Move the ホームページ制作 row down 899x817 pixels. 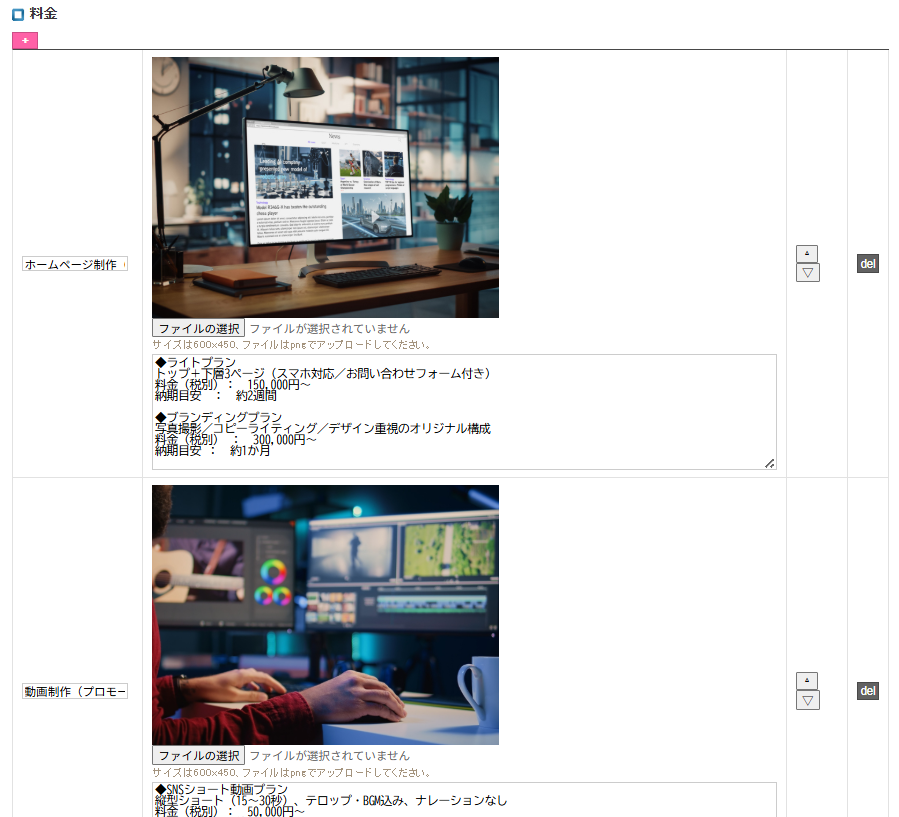807,273
